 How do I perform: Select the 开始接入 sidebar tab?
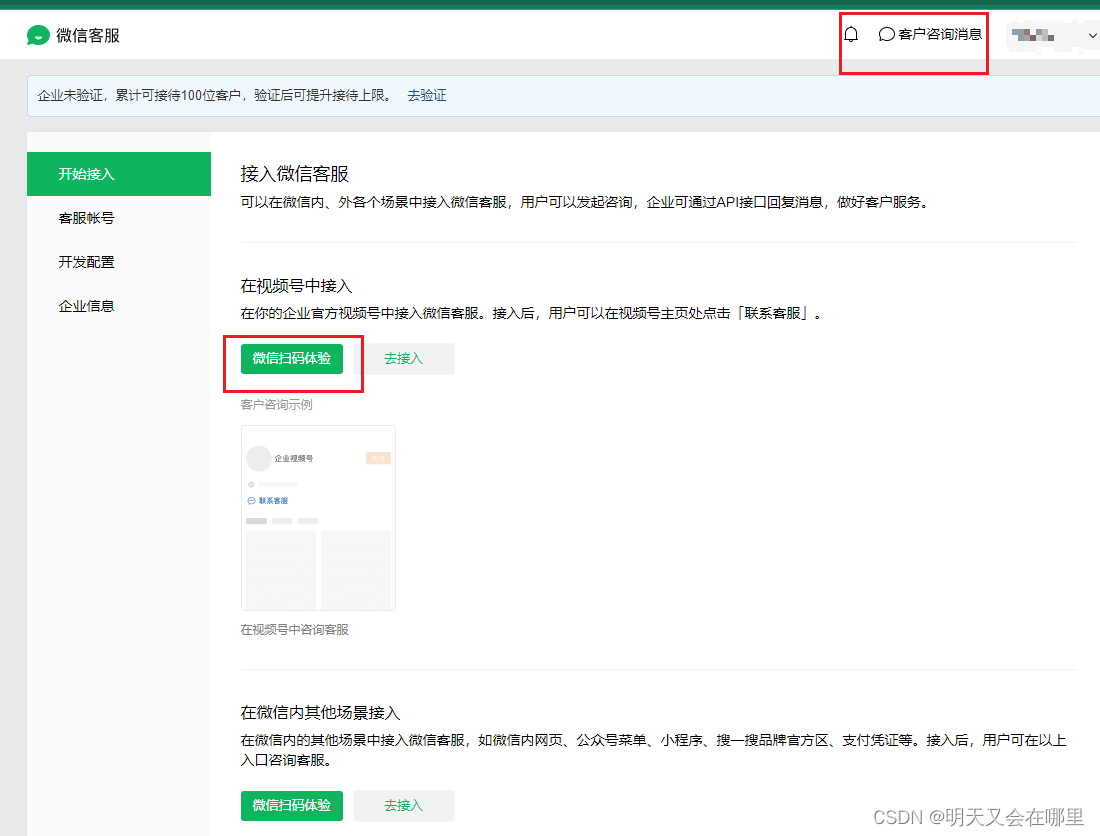[x=119, y=174]
